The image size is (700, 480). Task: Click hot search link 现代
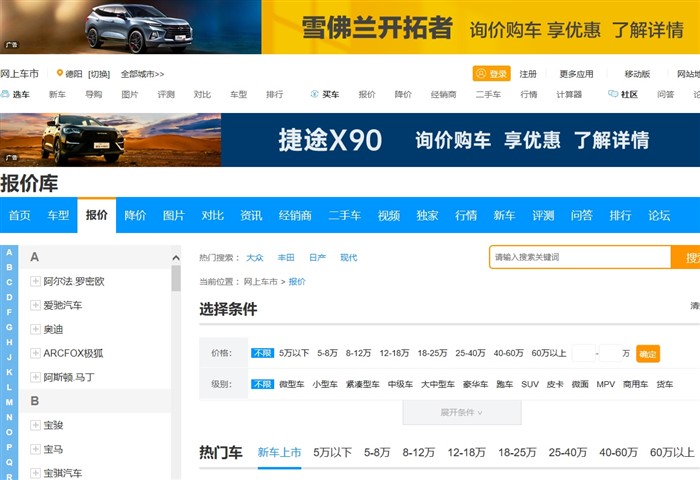coord(348,257)
